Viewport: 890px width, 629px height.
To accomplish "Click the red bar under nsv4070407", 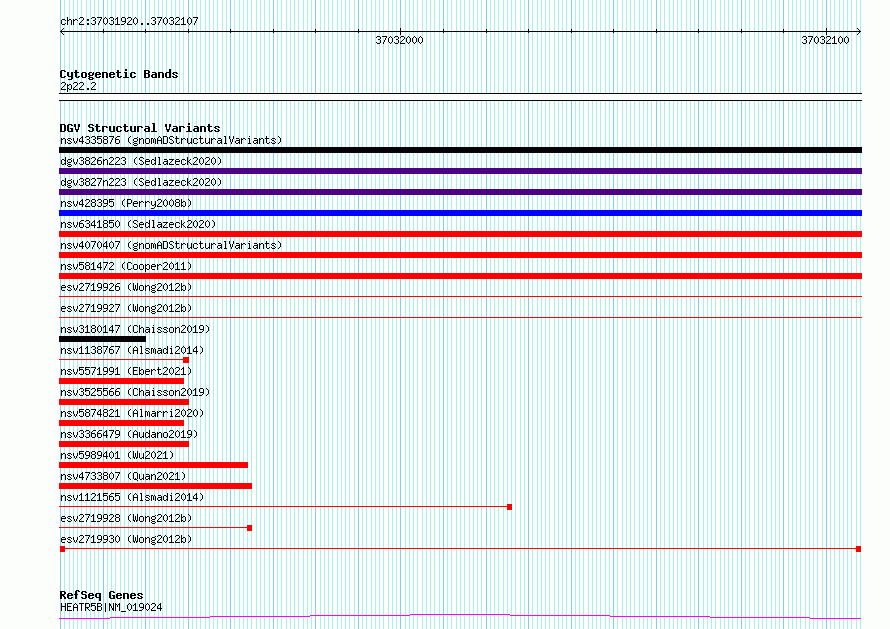I will pyautogui.click(x=460, y=255).
